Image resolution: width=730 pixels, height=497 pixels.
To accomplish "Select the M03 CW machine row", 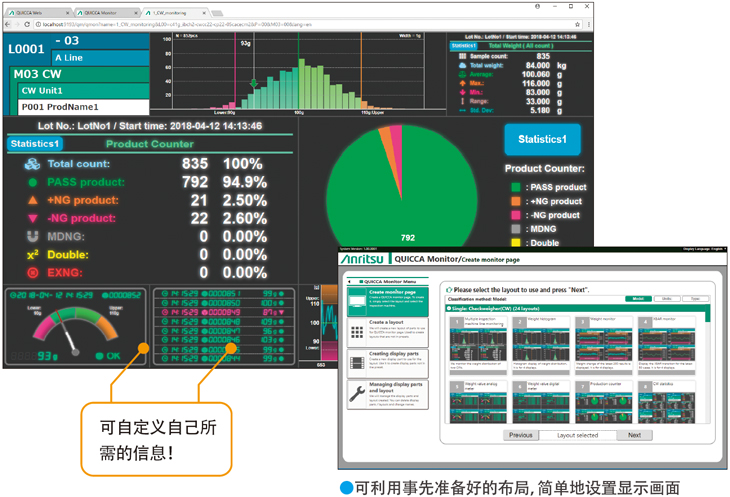I will click(80, 74).
